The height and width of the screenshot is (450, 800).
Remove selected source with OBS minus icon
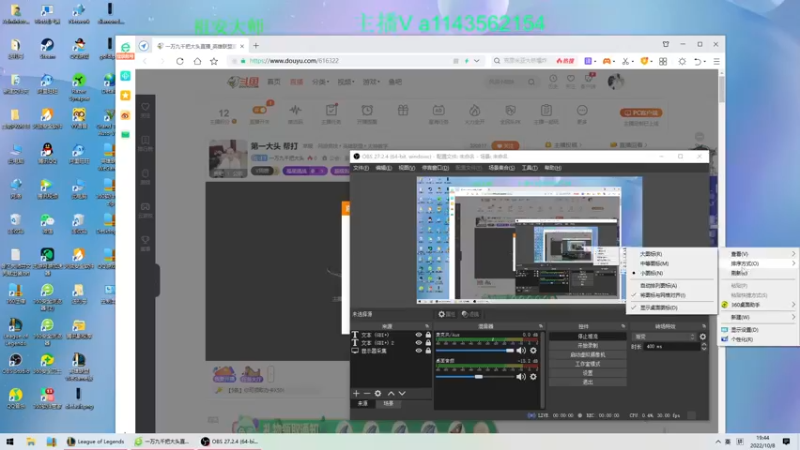[367, 393]
